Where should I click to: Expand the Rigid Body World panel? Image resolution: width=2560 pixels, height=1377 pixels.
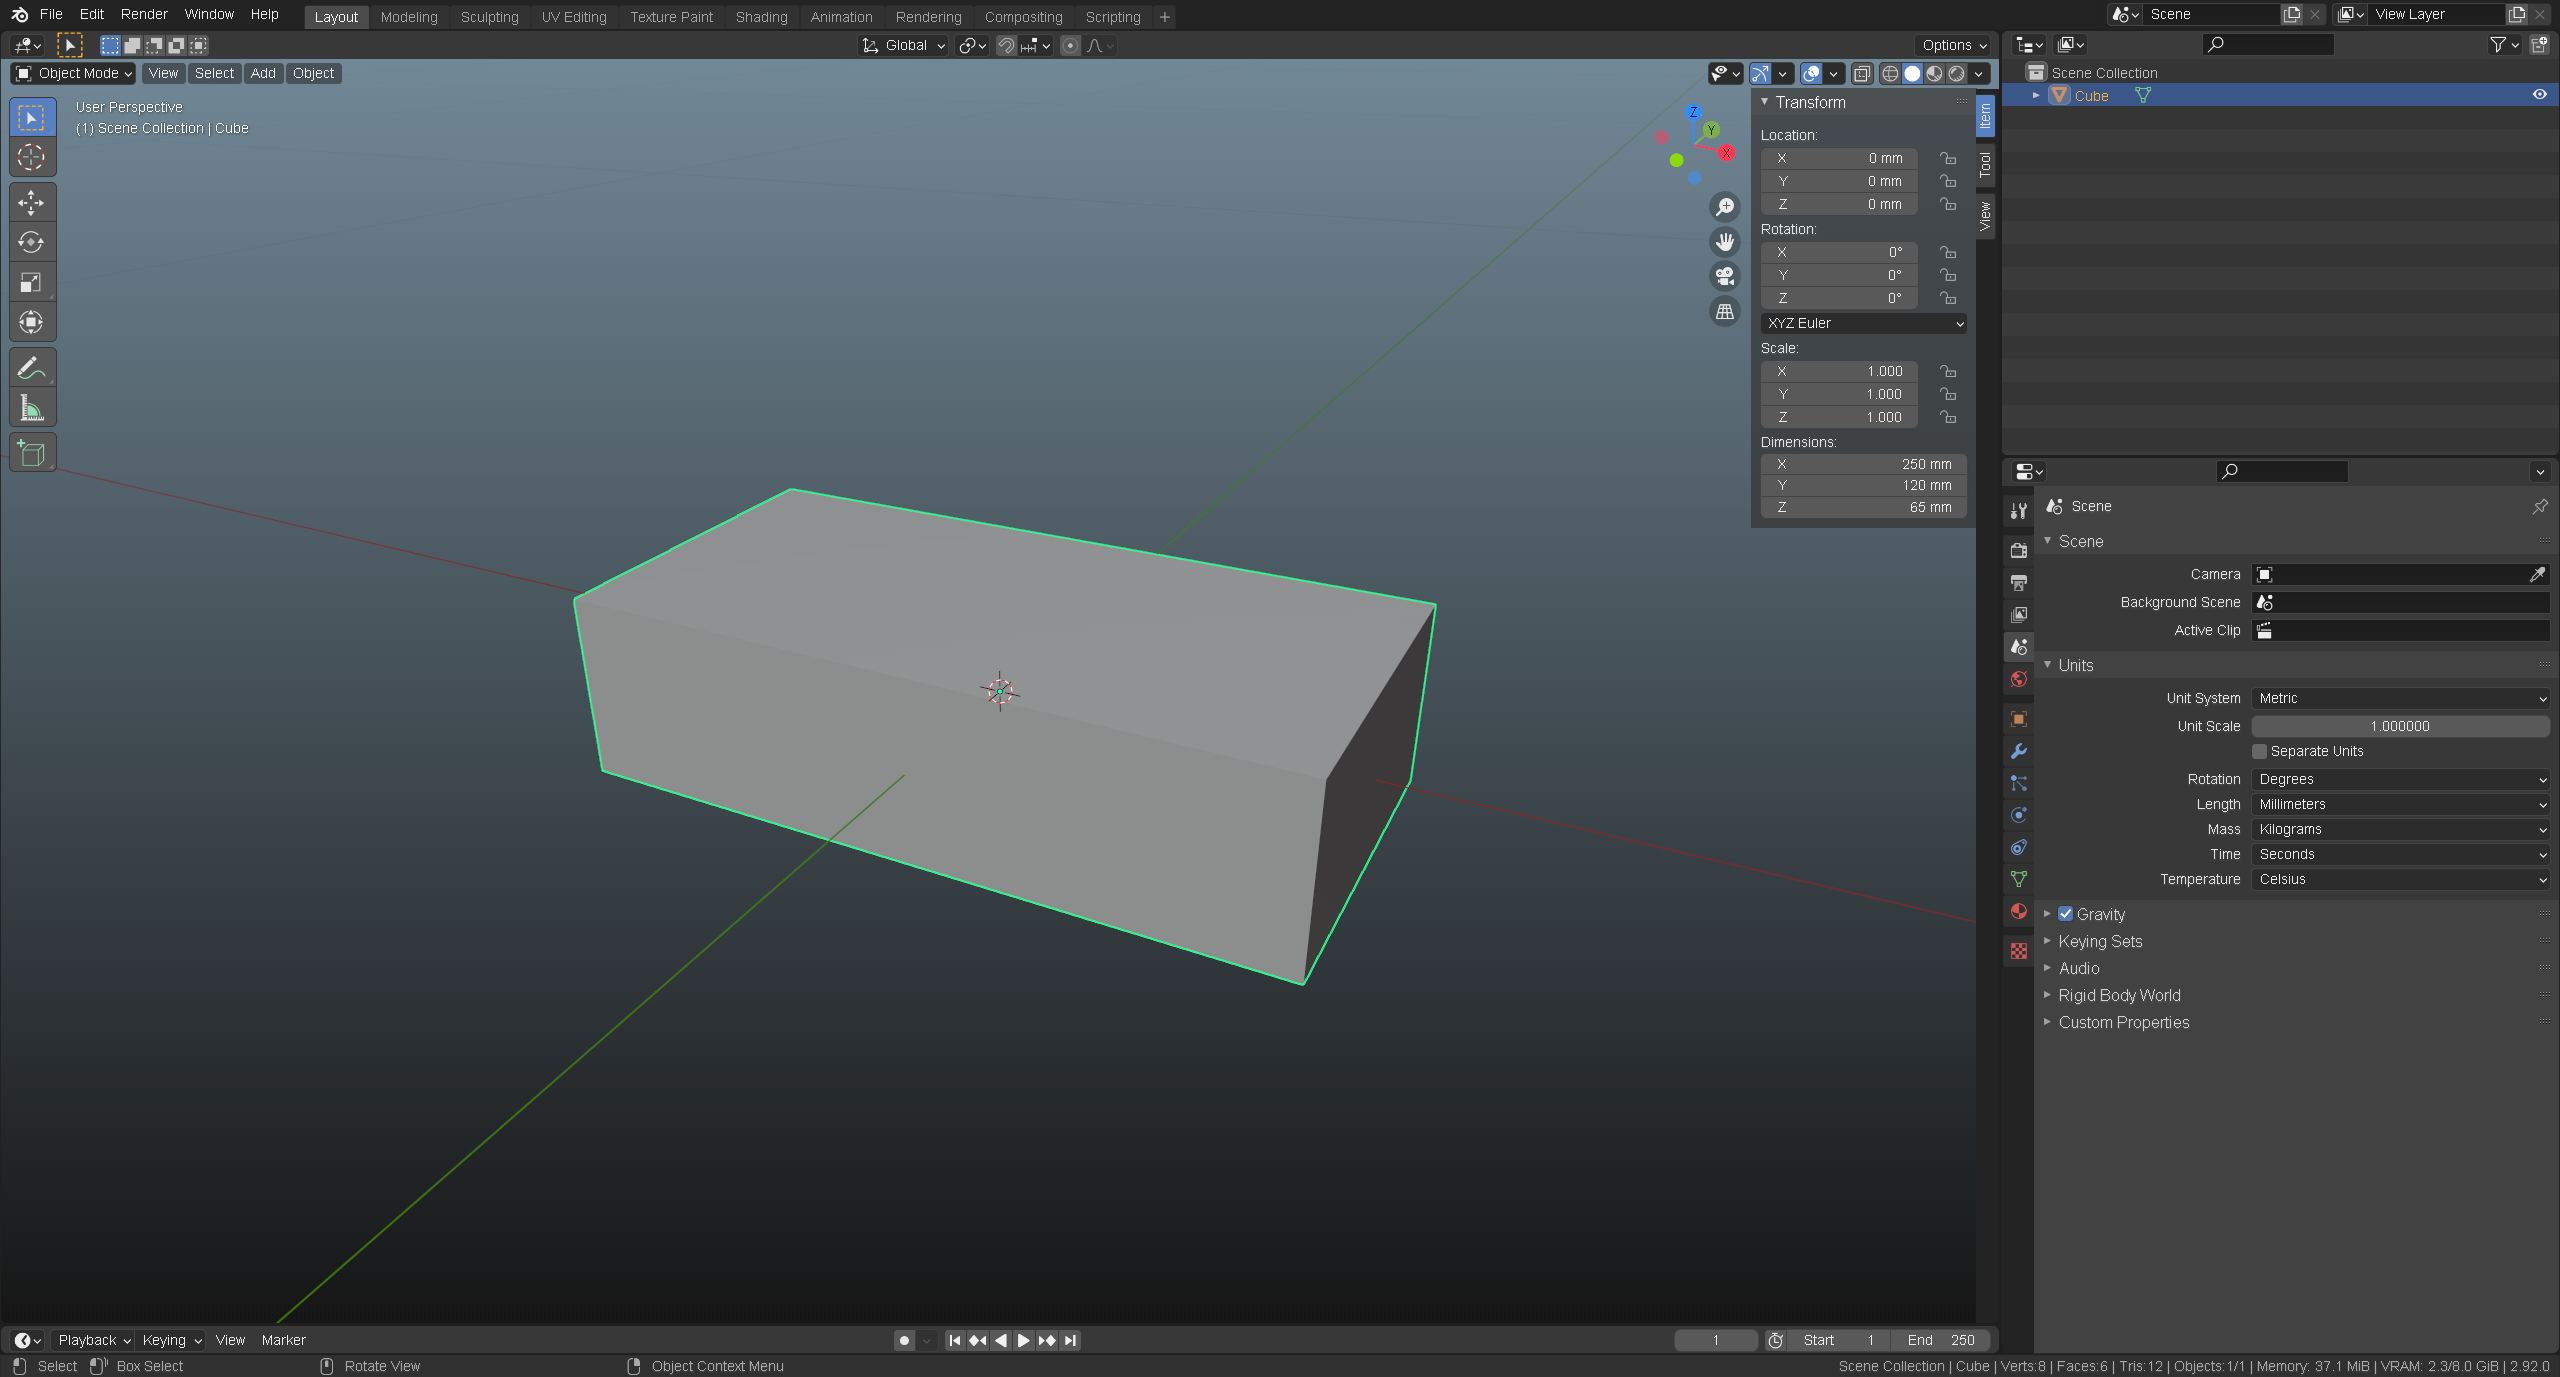[x=2118, y=995]
